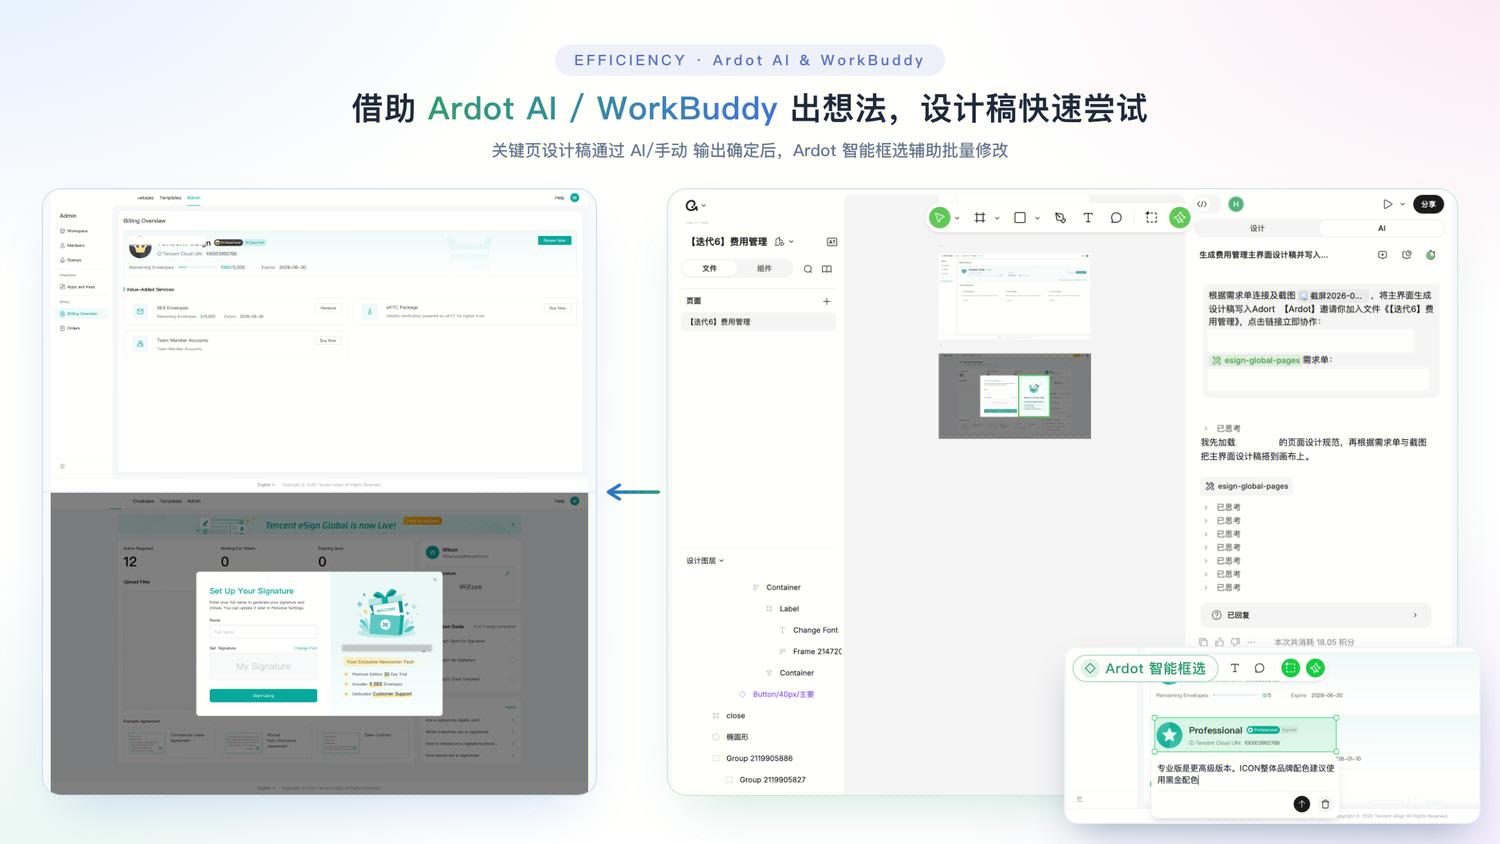This screenshot has height=844, width=1500.
Task: Click the green AI credits icon
Action: [x=1431, y=255]
